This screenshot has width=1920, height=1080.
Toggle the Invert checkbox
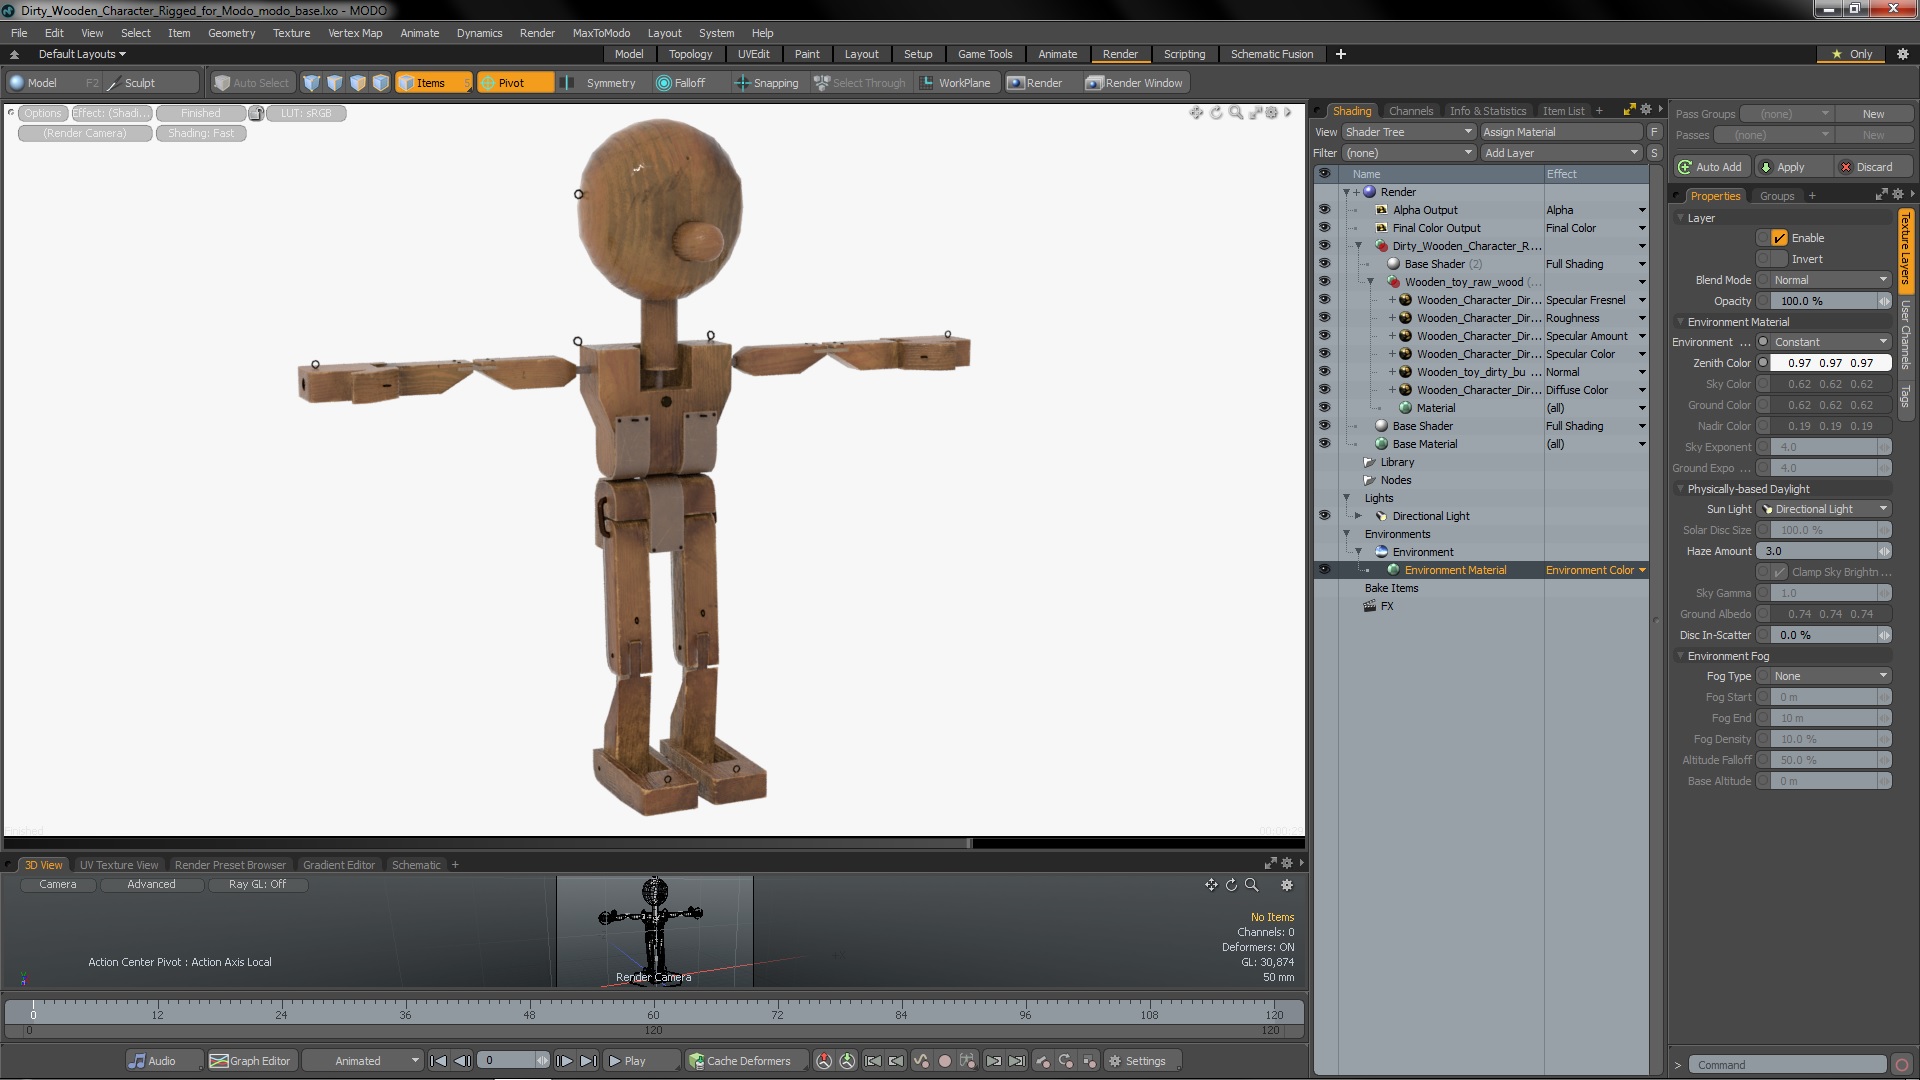tap(1779, 259)
